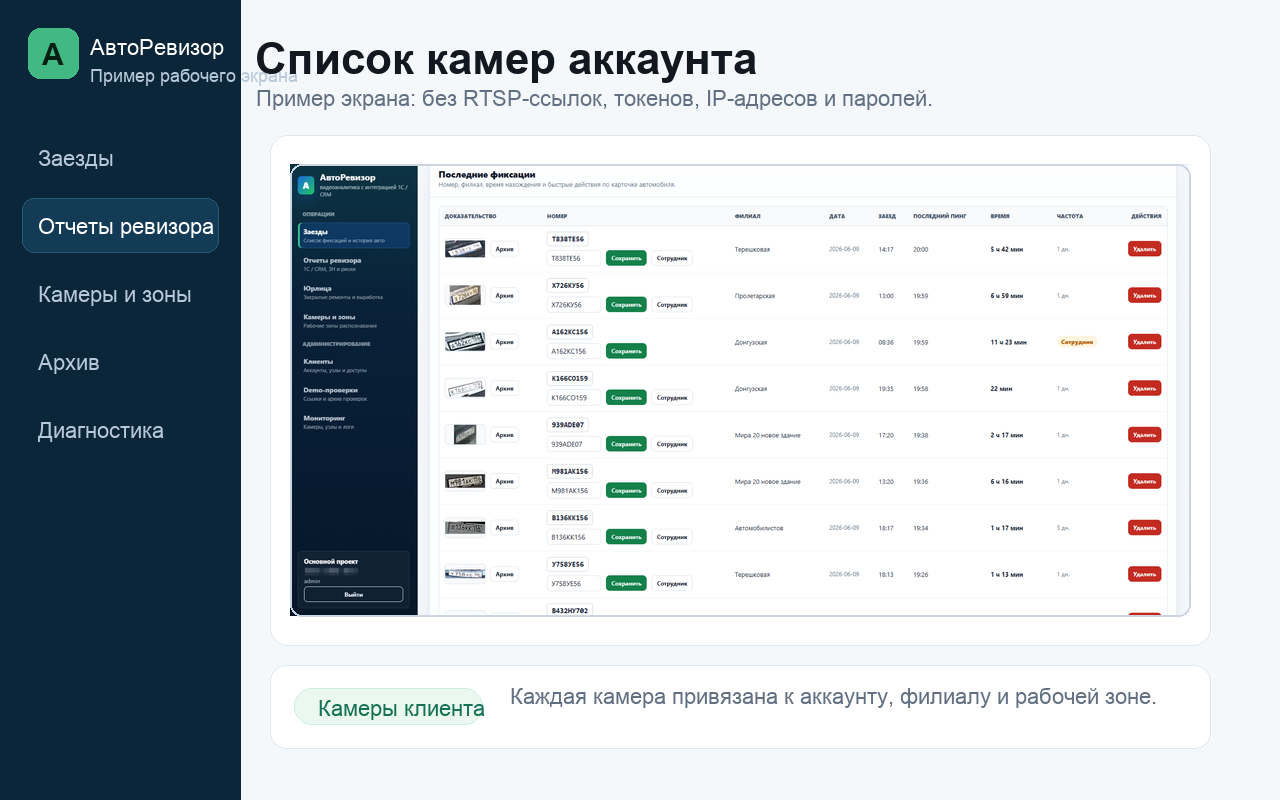Click the Список камер аккаунта page title
The height and width of the screenshot is (800, 1280).
506,60
